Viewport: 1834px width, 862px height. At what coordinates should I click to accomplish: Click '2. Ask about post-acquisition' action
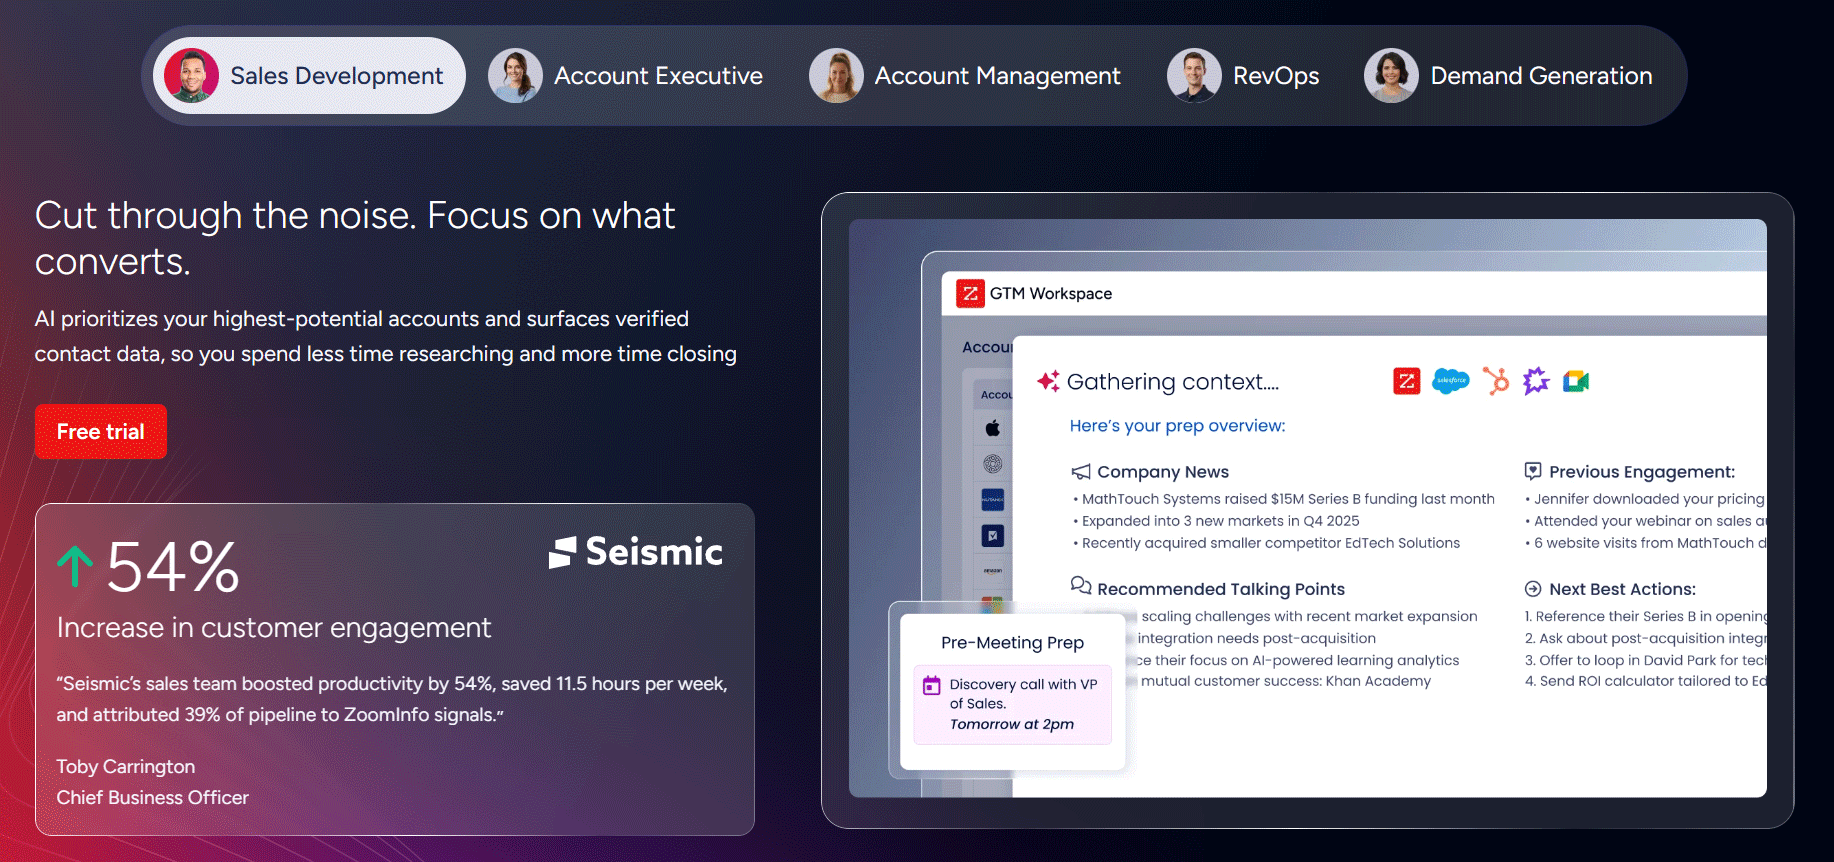[x=1645, y=638]
